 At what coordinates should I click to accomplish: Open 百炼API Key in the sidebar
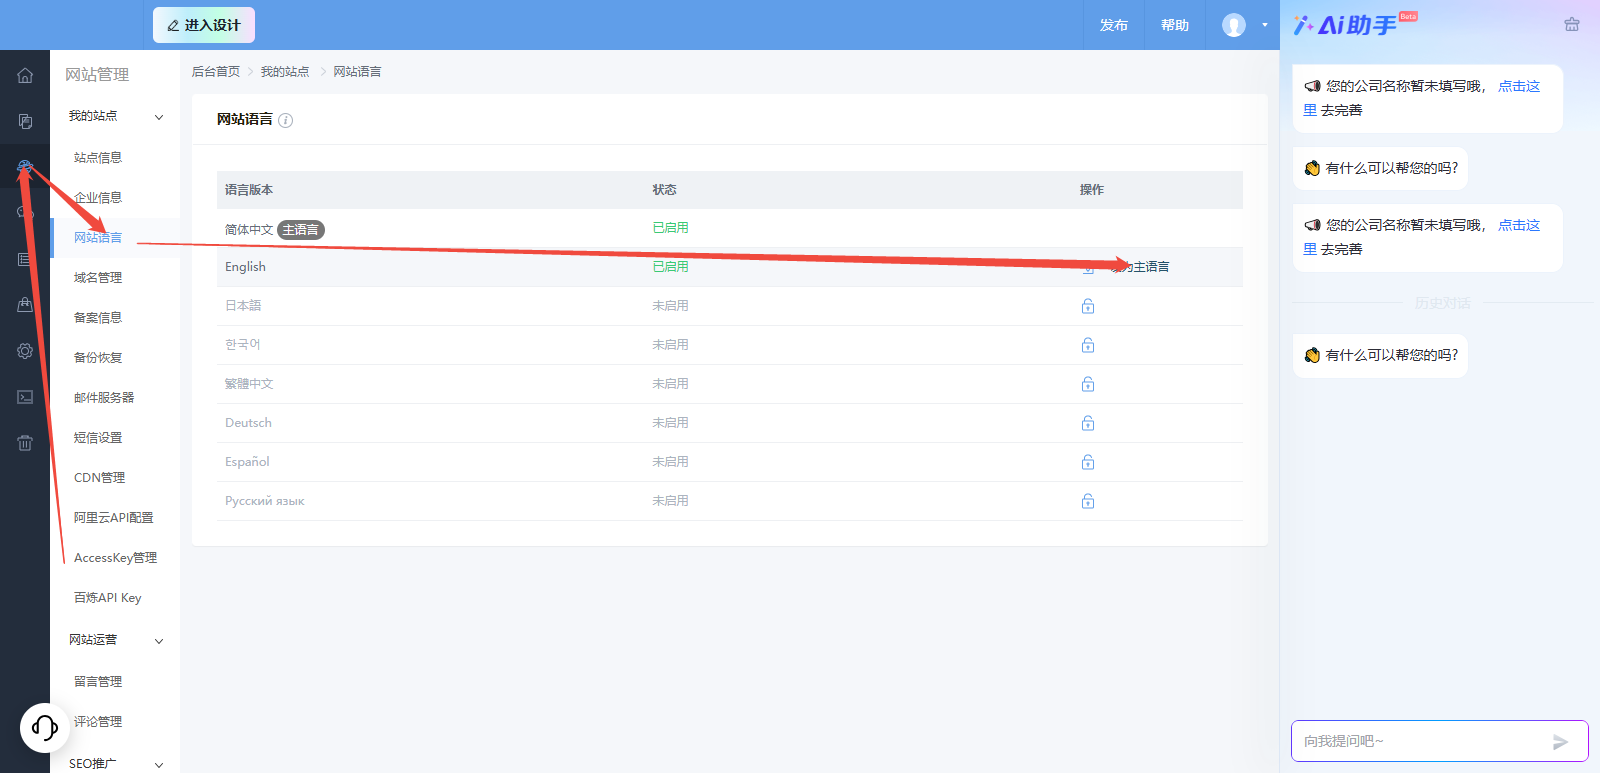pos(108,598)
